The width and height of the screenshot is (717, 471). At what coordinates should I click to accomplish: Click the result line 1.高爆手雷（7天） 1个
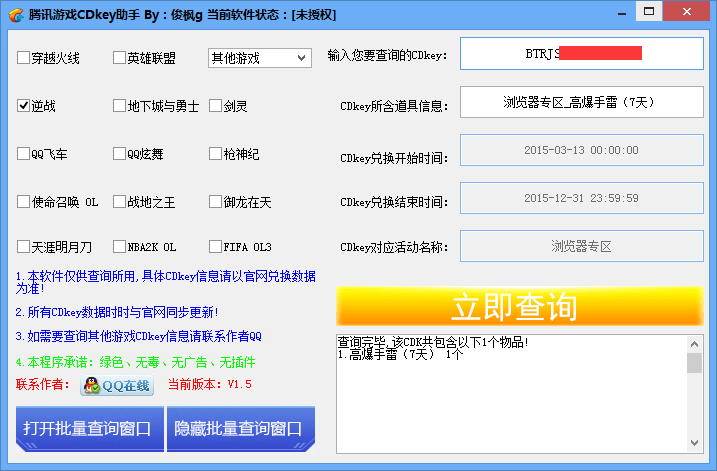coord(401,354)
